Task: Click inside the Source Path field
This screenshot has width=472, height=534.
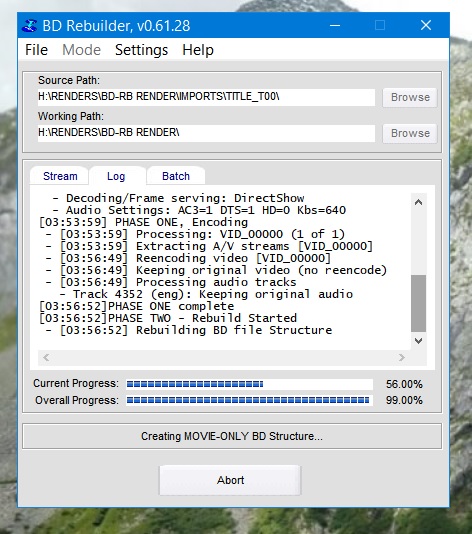Action: (206, 97)
